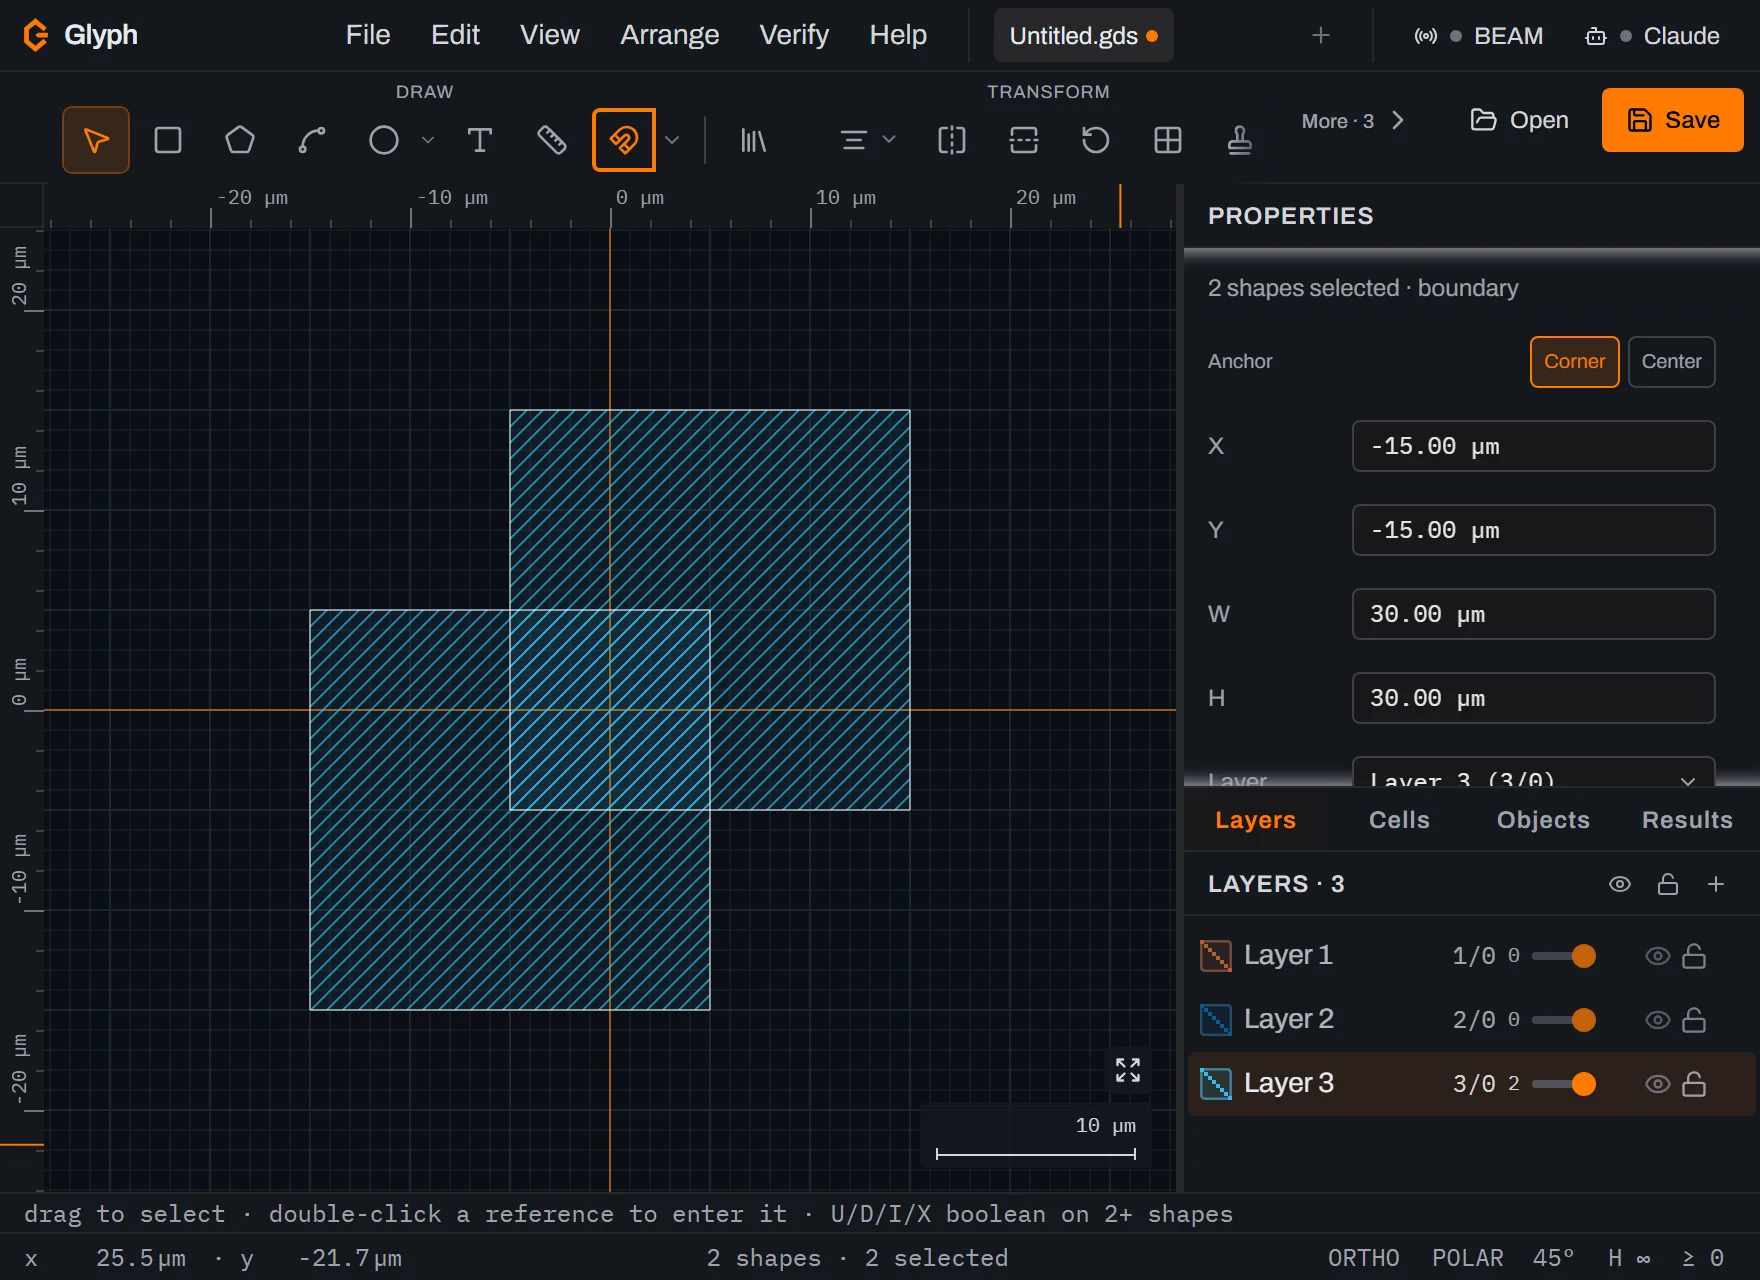
Task: Open a new tab with plus button
Action: click(1321, 36)
